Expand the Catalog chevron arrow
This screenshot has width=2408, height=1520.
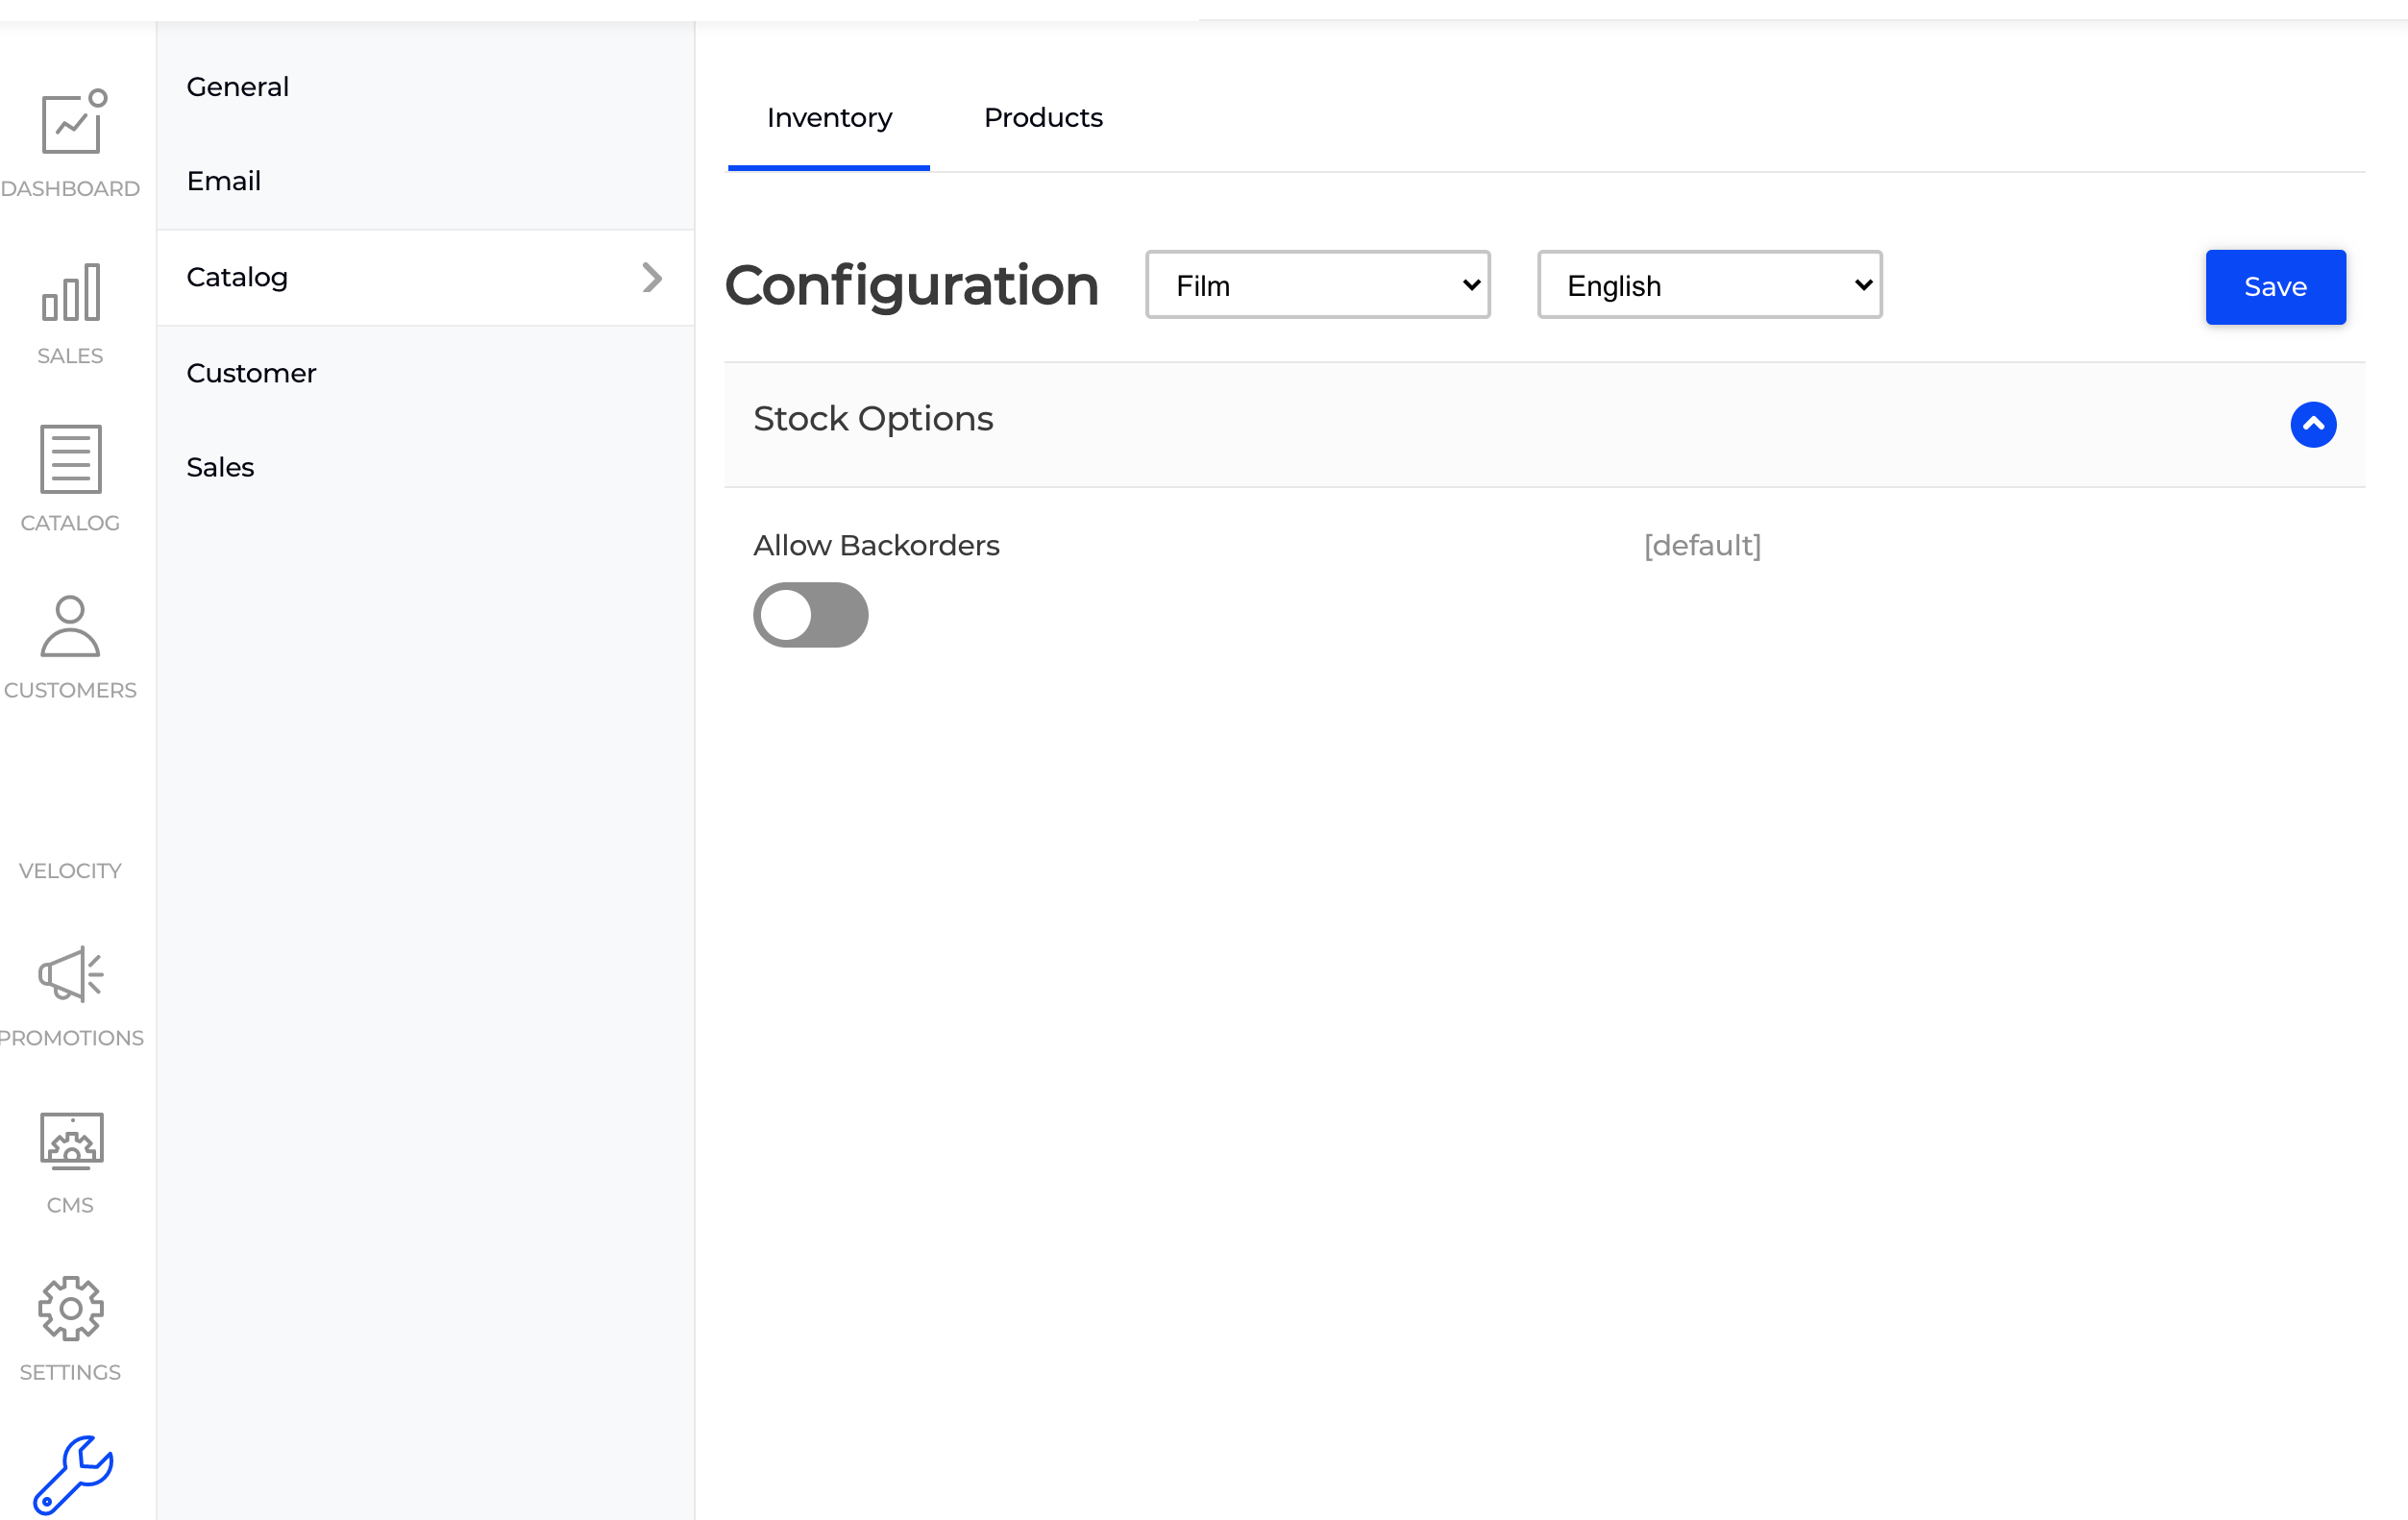click(652, 278)
